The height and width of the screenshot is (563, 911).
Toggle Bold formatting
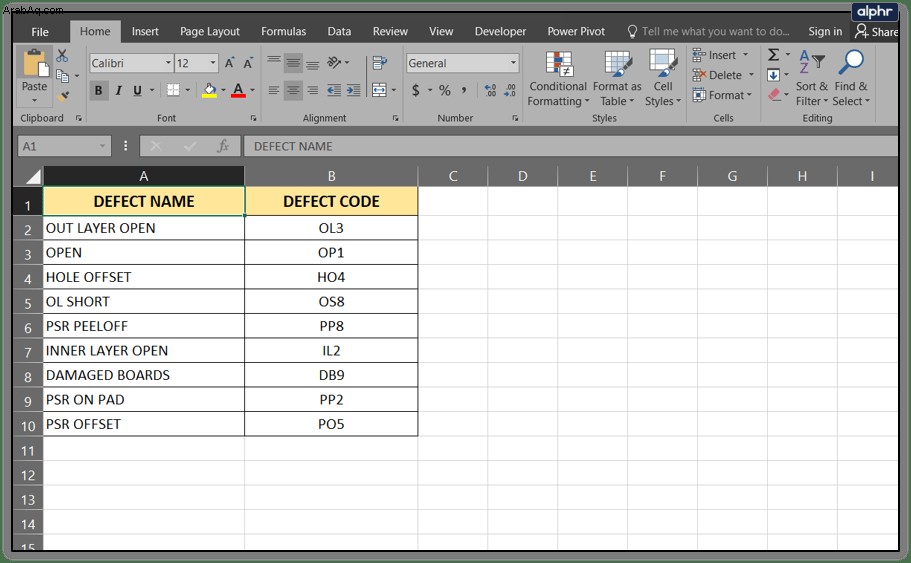pos(98,90)
